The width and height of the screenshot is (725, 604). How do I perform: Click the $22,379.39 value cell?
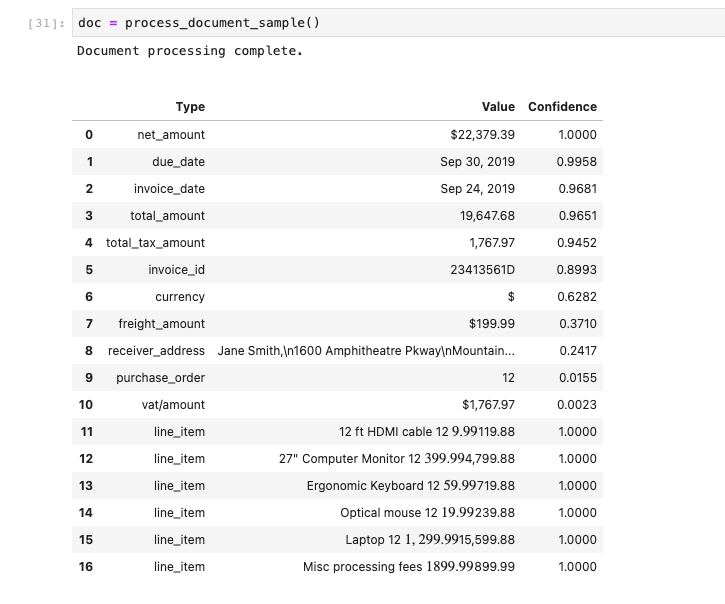(482, 135)
